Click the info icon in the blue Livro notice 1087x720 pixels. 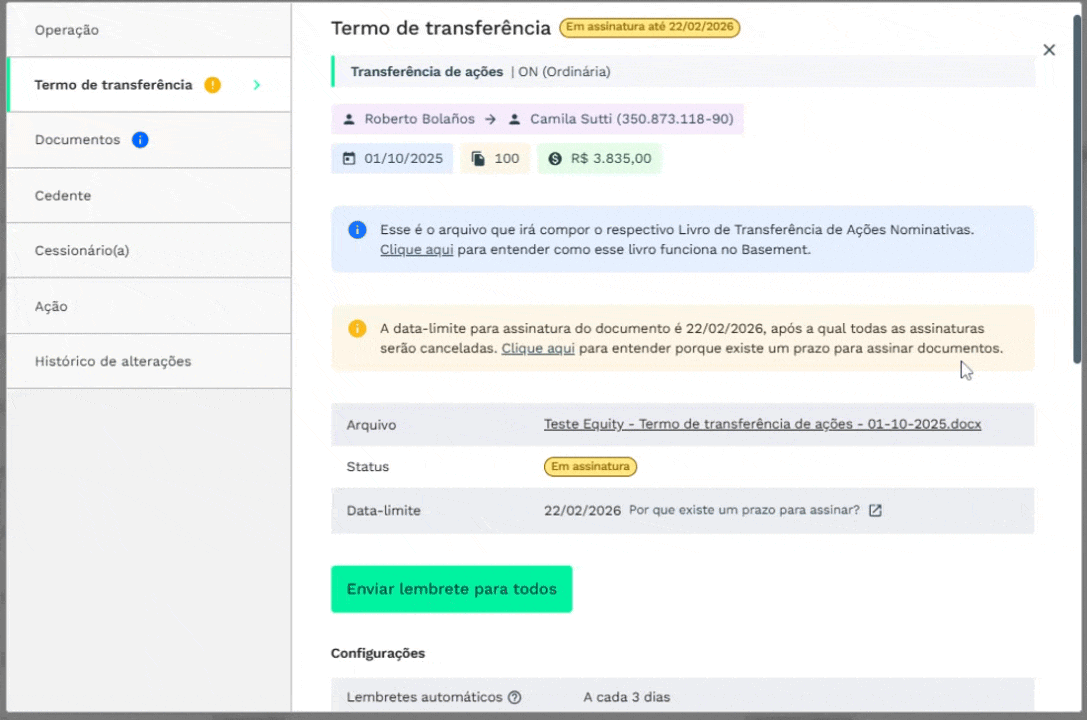[357, 229]
